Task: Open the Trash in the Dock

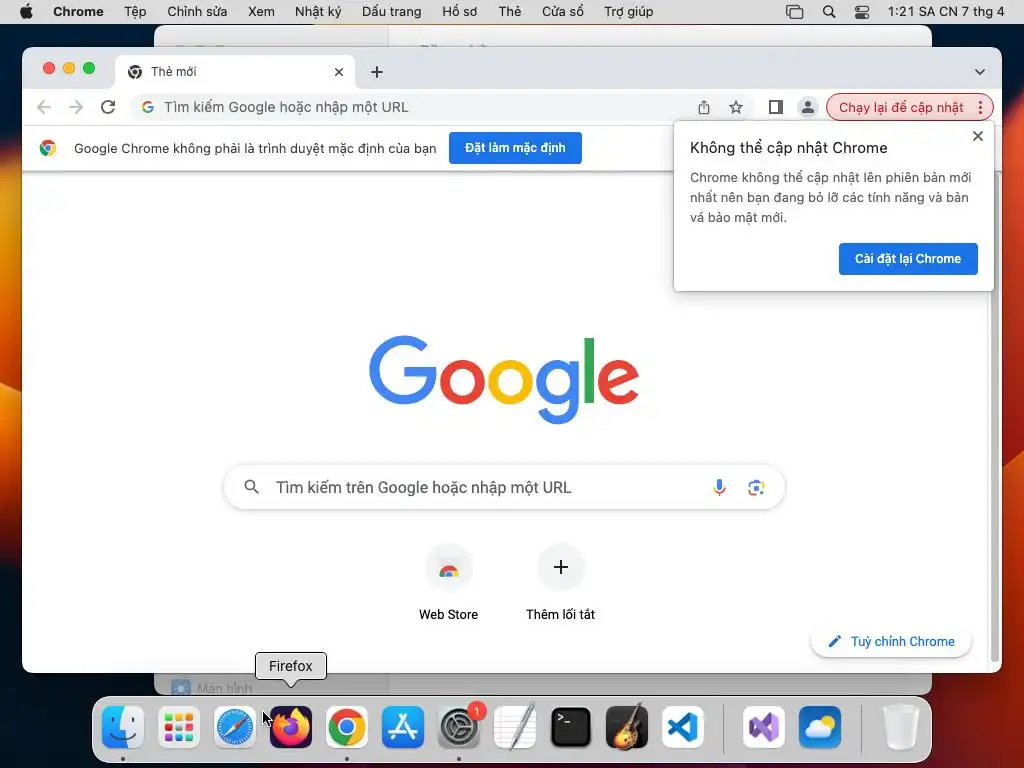Action: 901,727
